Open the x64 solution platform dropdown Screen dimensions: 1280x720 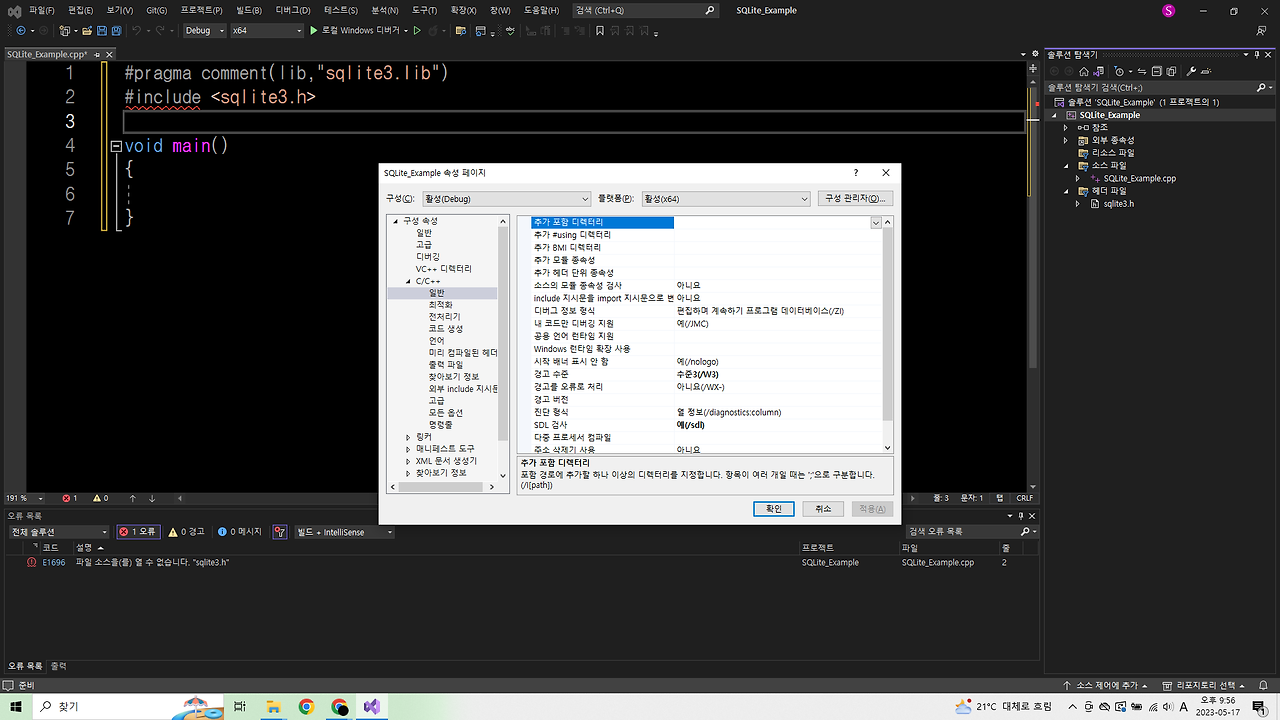point(266,31)
